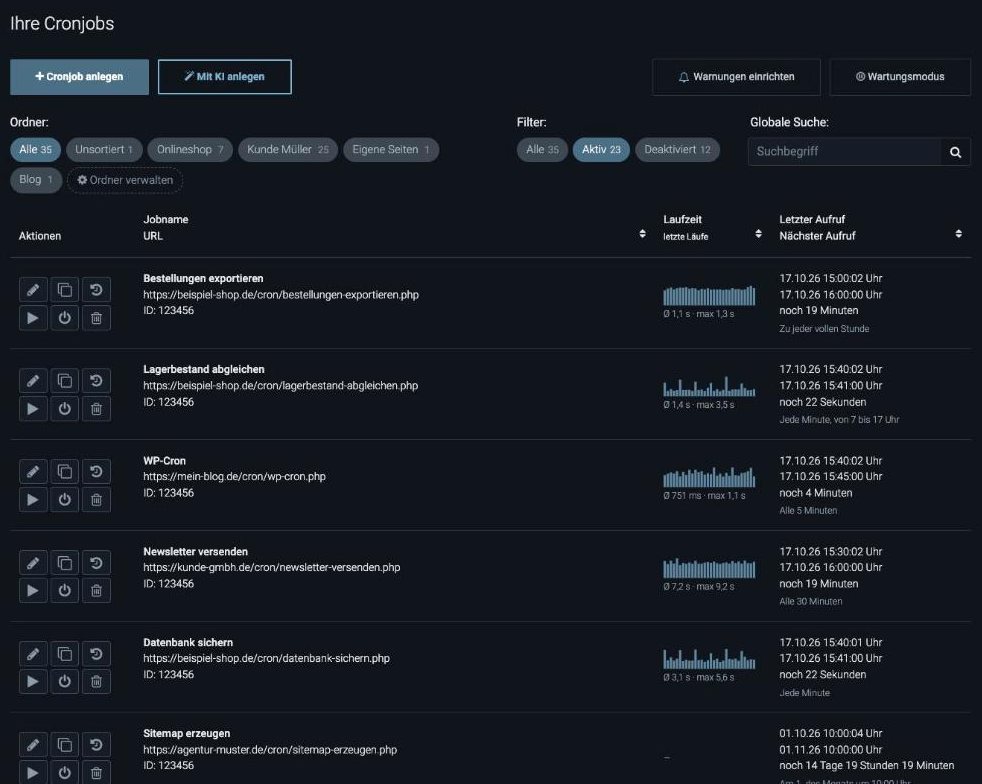Switch off WP-Cron via power icon
The image size is (982, 784).
(65, 500)
